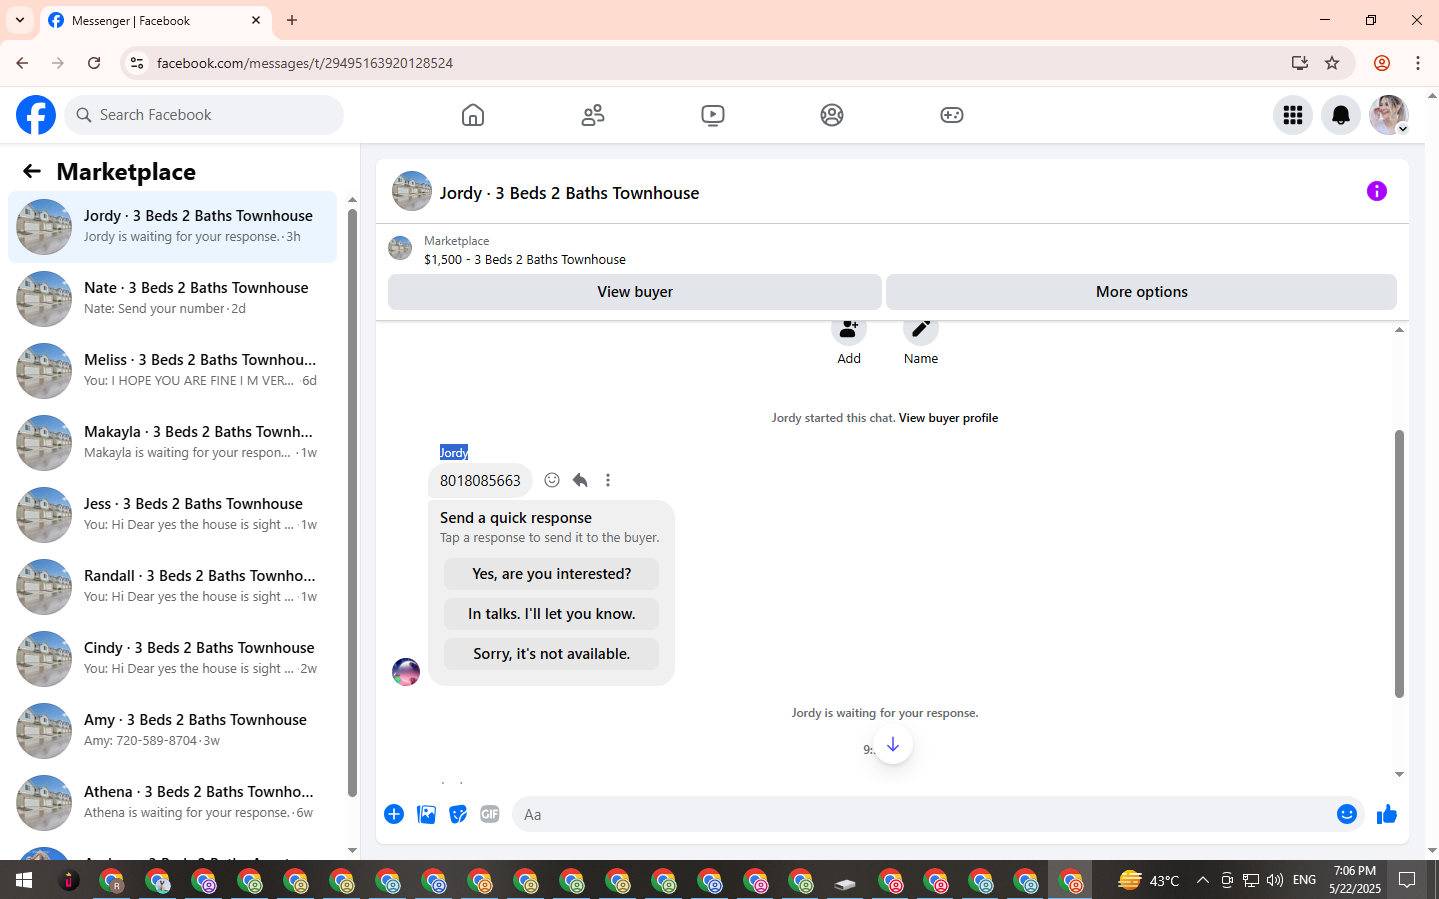View site information icon in address bar
This screenshot has width=1439, height=899.
[x=137, y=63]
